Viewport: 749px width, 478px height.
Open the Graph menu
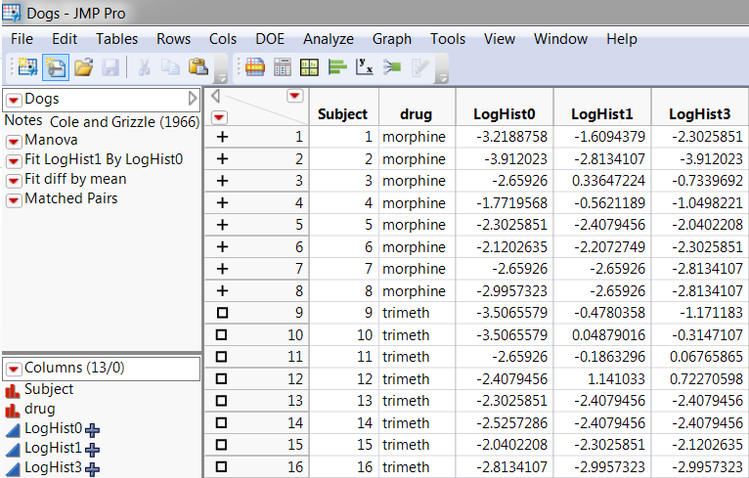click(x=391, y=39)
